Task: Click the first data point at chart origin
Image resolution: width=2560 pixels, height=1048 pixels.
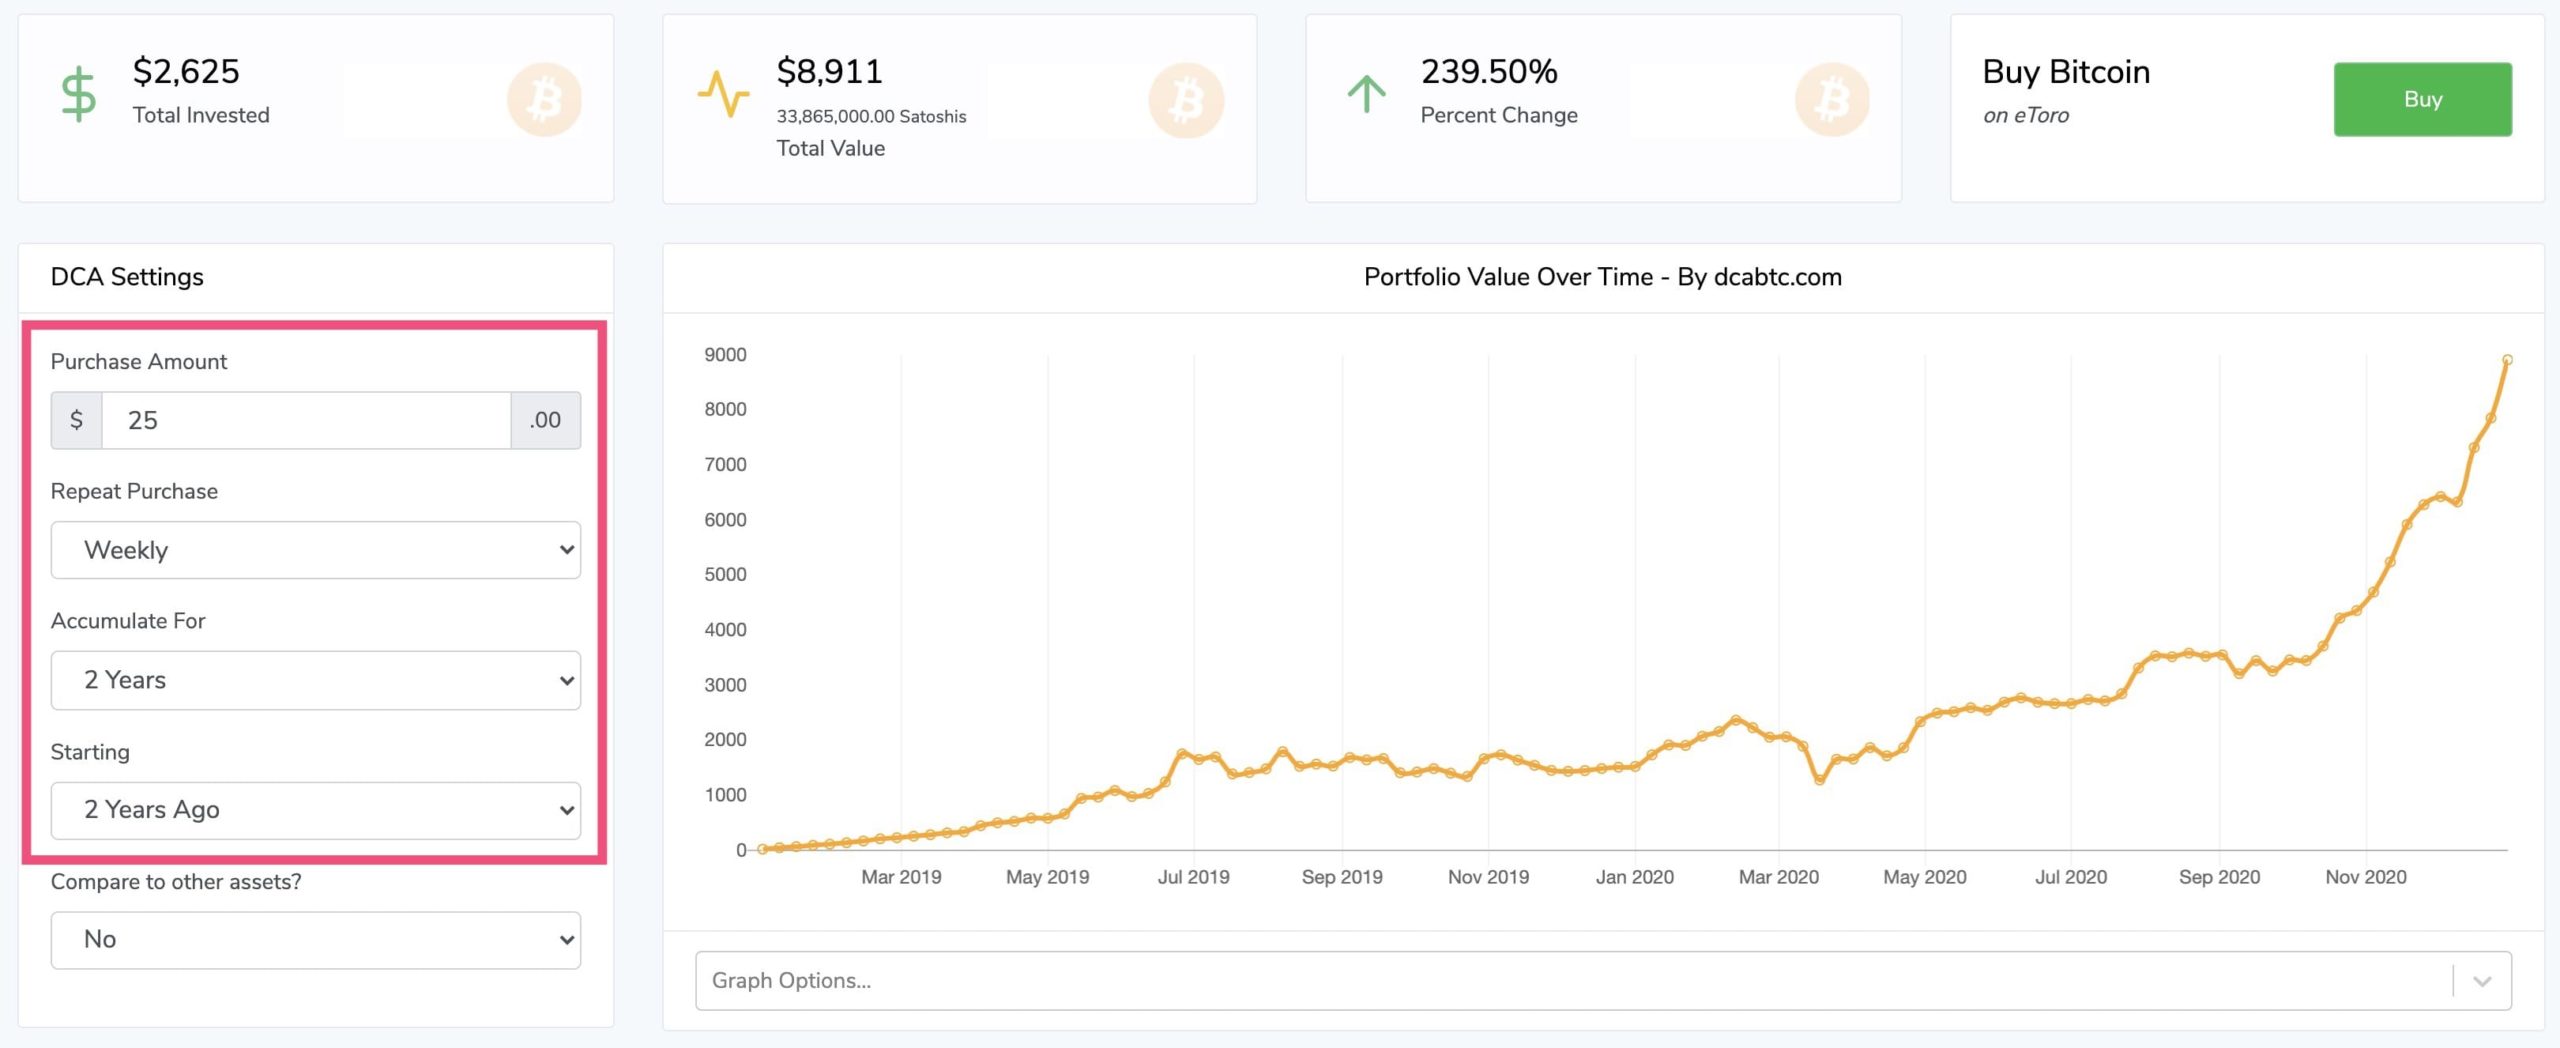Action: (762, 849)
